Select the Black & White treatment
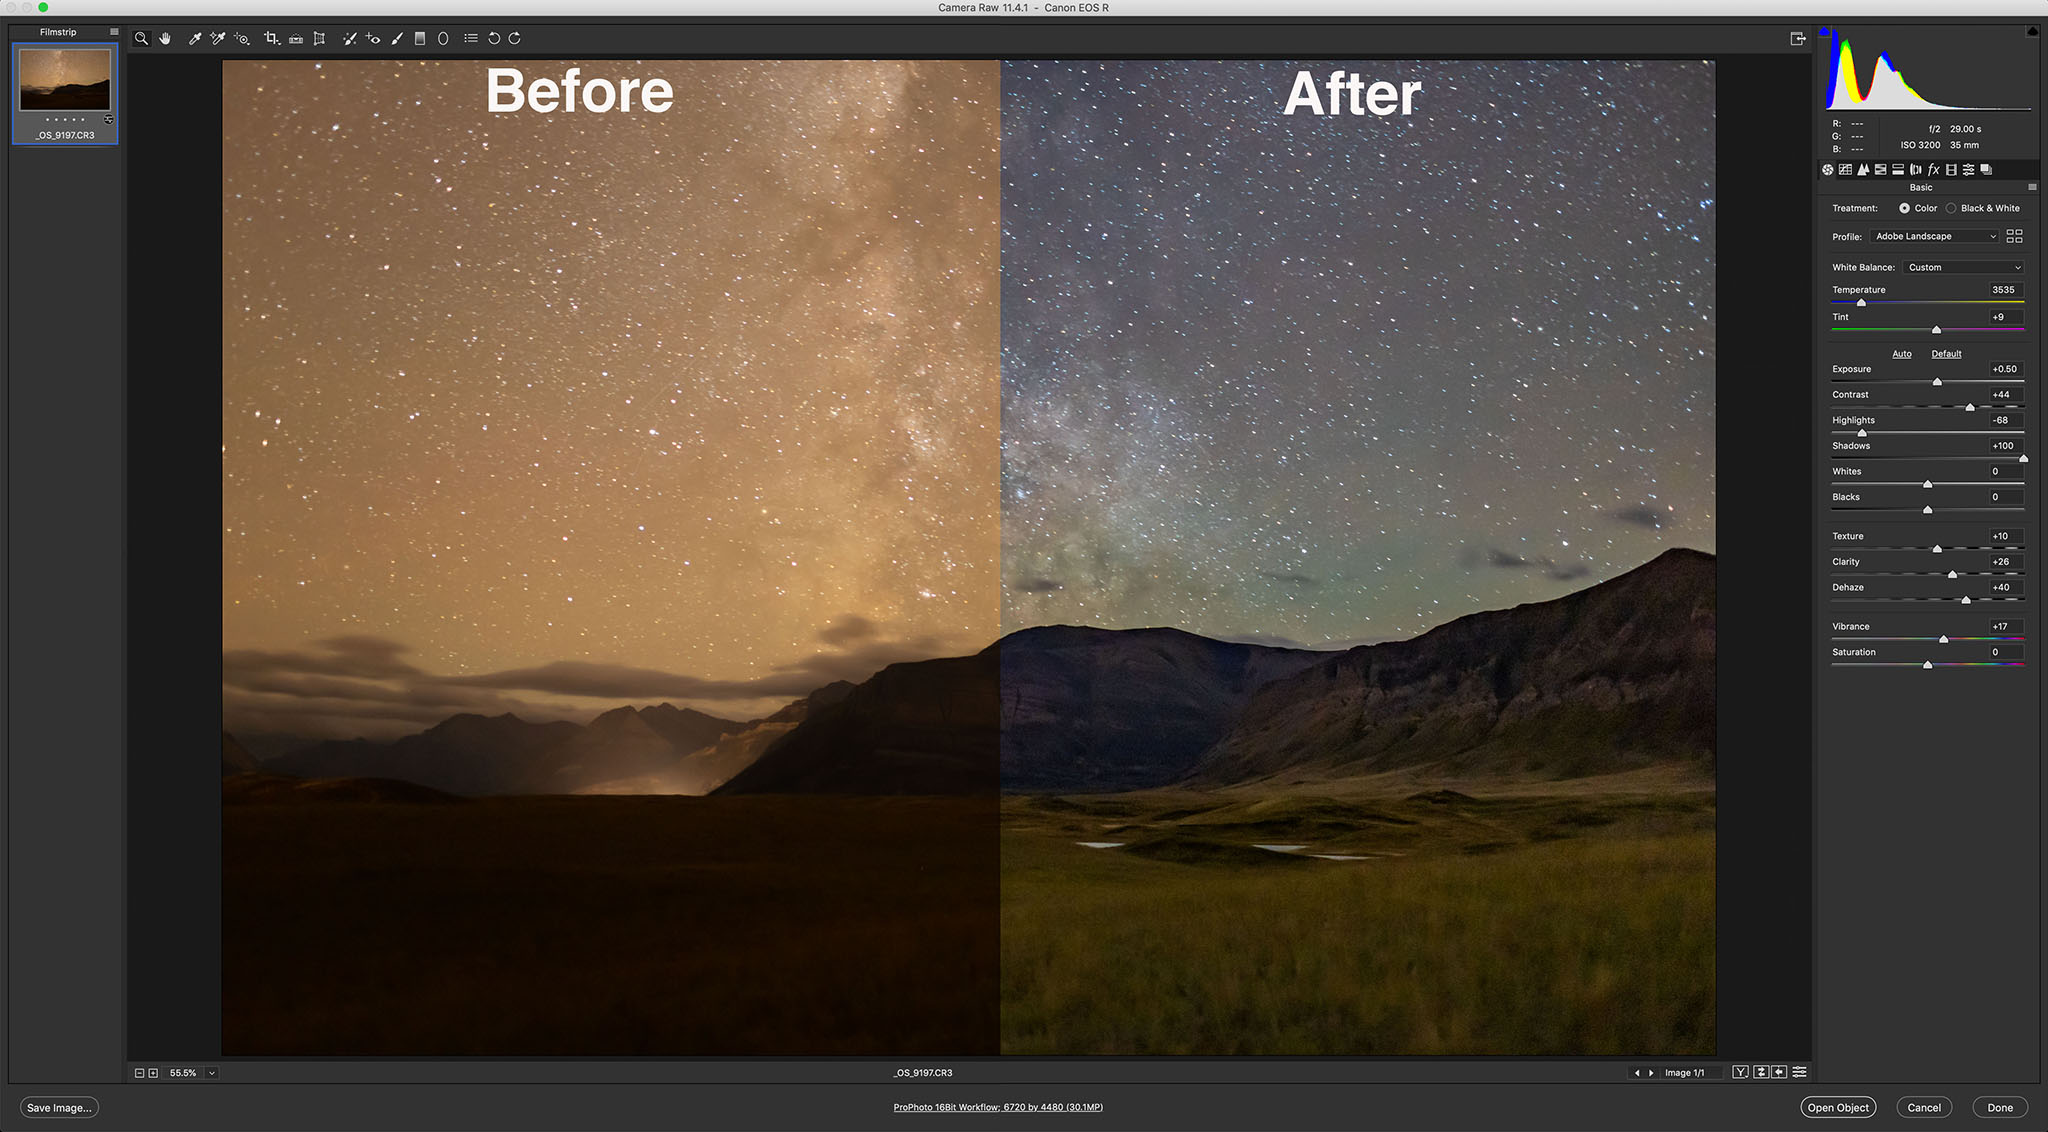The image size is (2048, 1132). [1950, 208]
